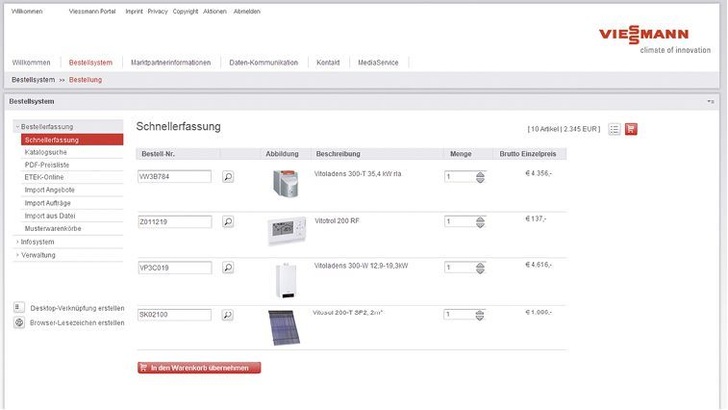Focus the order number field VW3B784

[175, 176]
